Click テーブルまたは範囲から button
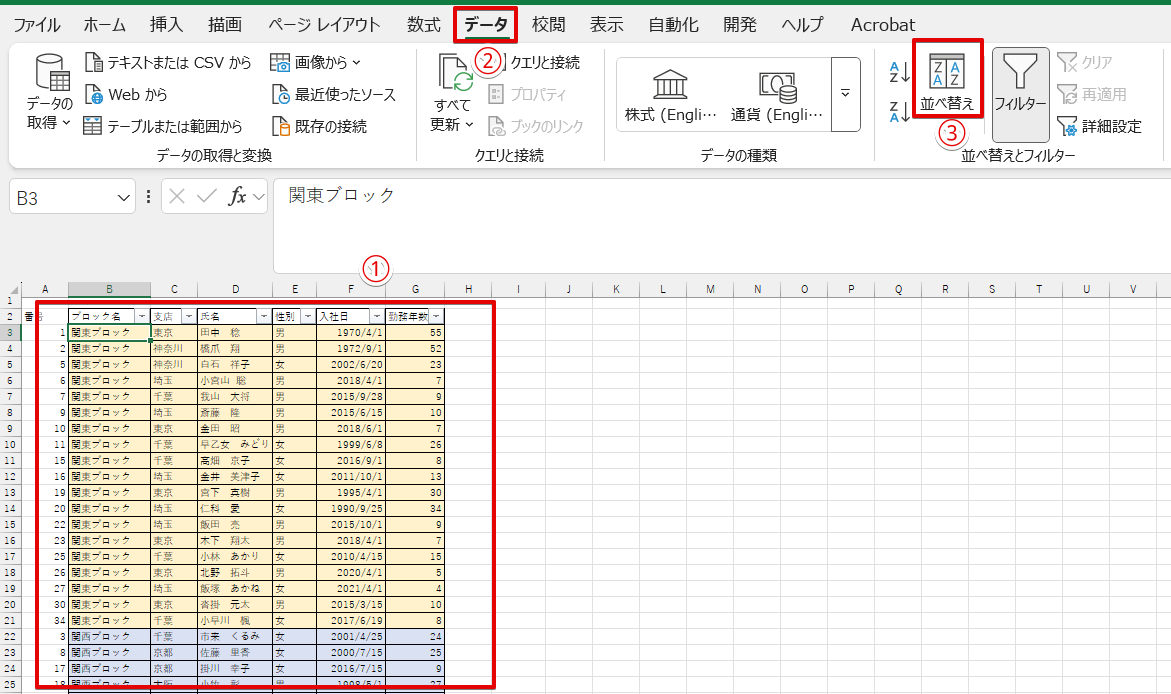The height and width of the screenshot is (694, 1171). [x=163, y=126]
